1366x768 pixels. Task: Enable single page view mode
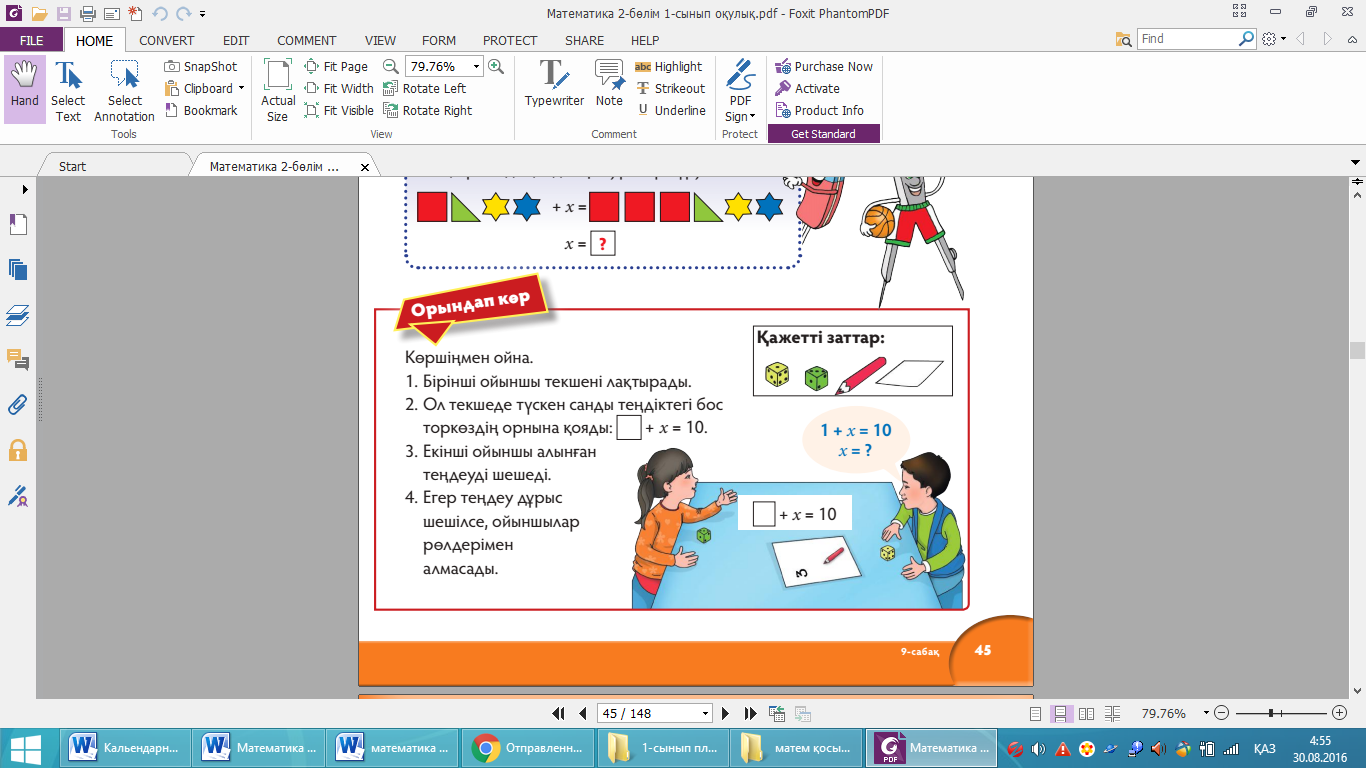1036,714
